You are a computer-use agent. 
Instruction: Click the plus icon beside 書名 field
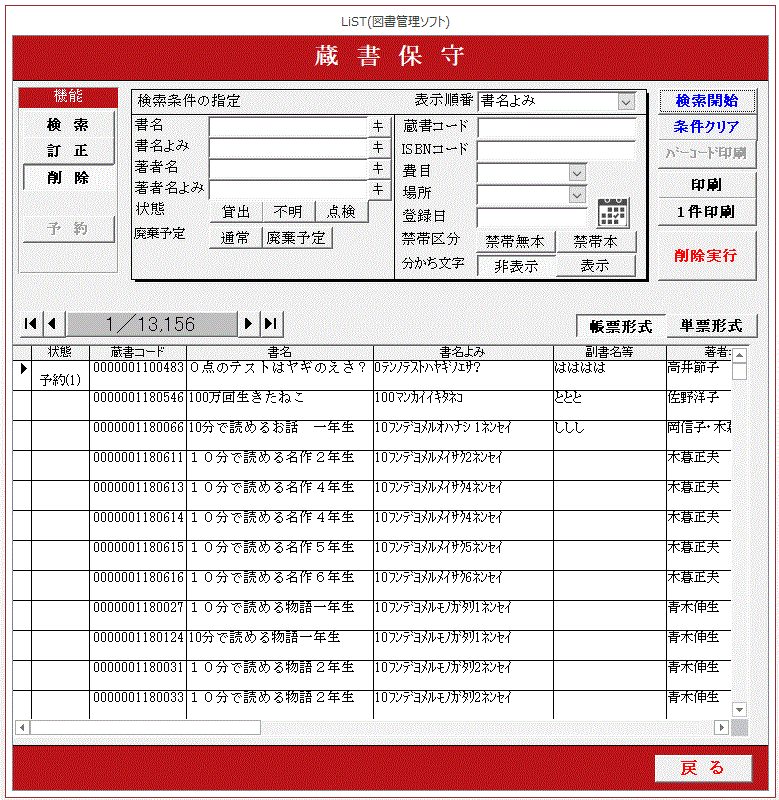pos(378,126)
